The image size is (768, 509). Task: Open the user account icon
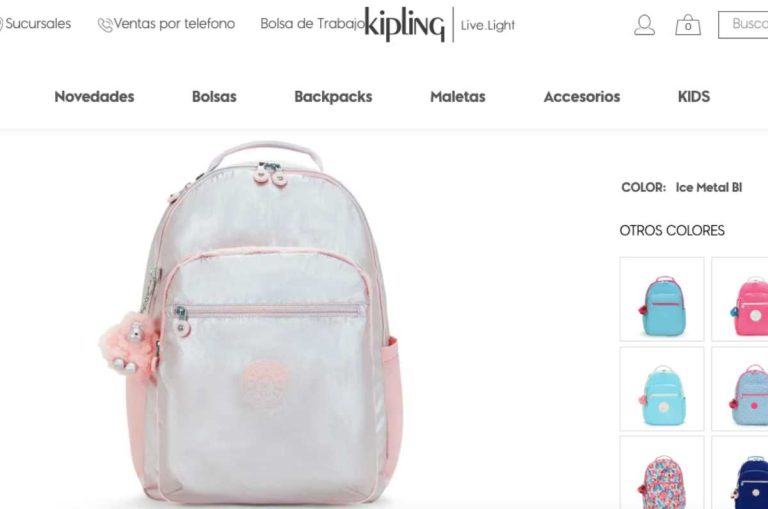[644, 25]
